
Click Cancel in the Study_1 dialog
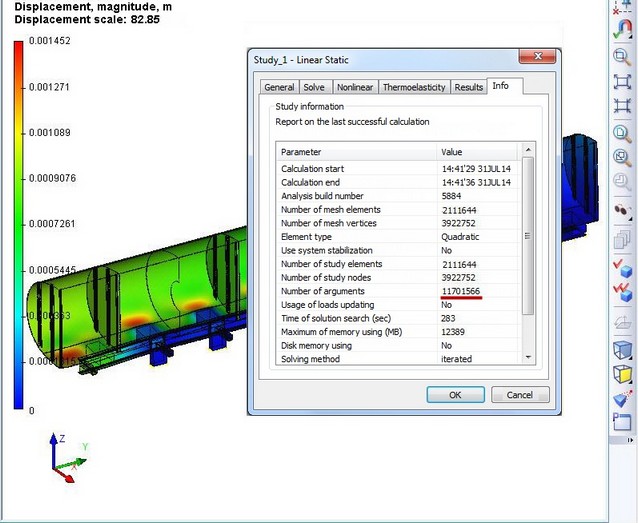click(519, 395)
